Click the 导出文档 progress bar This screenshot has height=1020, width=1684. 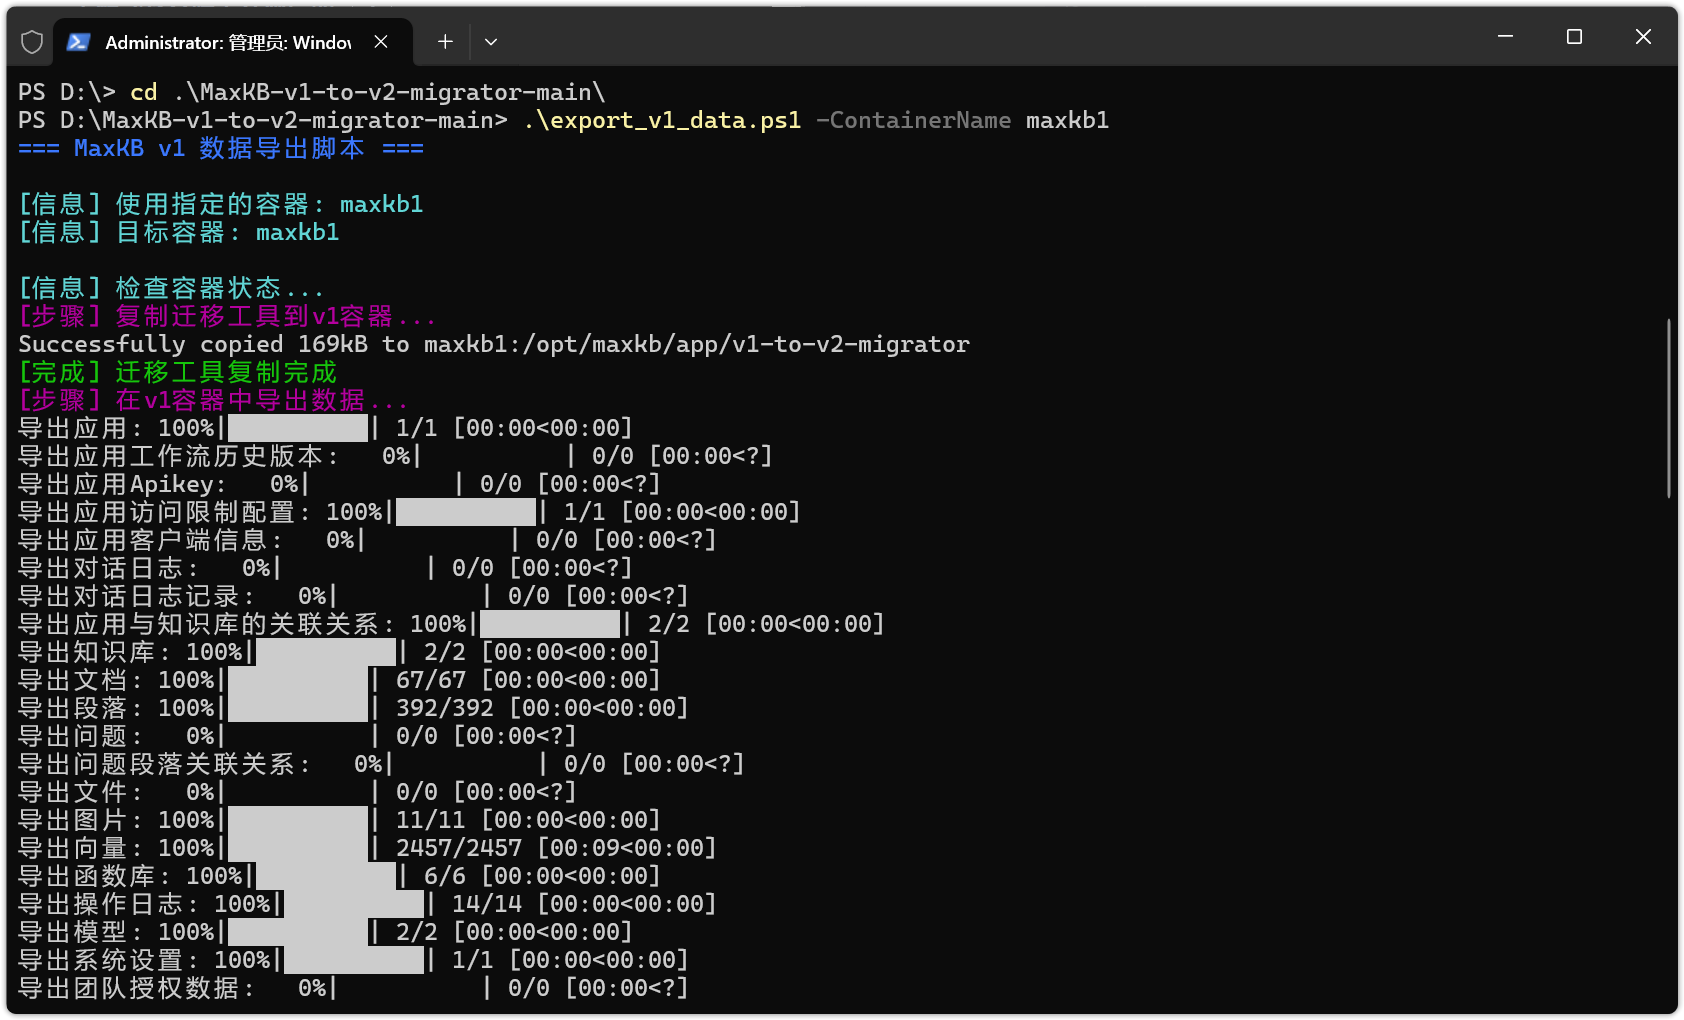tap(298, 680)
